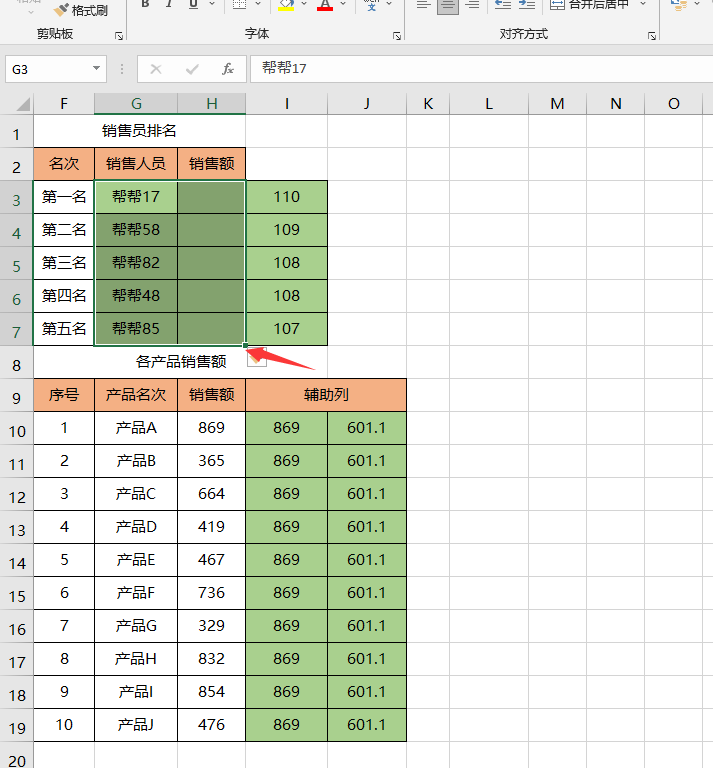Click the enter checkmark in formula bar
Viewport: 713px width, 768px height.
(x=192, y=69)
